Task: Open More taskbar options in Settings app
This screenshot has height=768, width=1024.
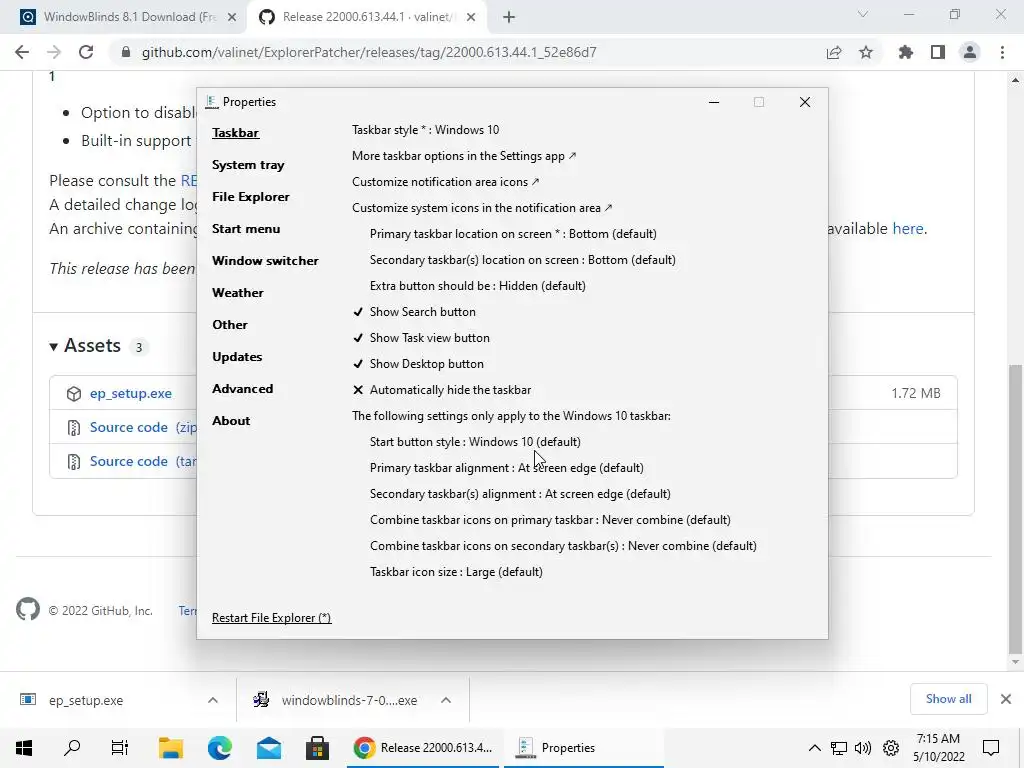Action: point(464,156)
